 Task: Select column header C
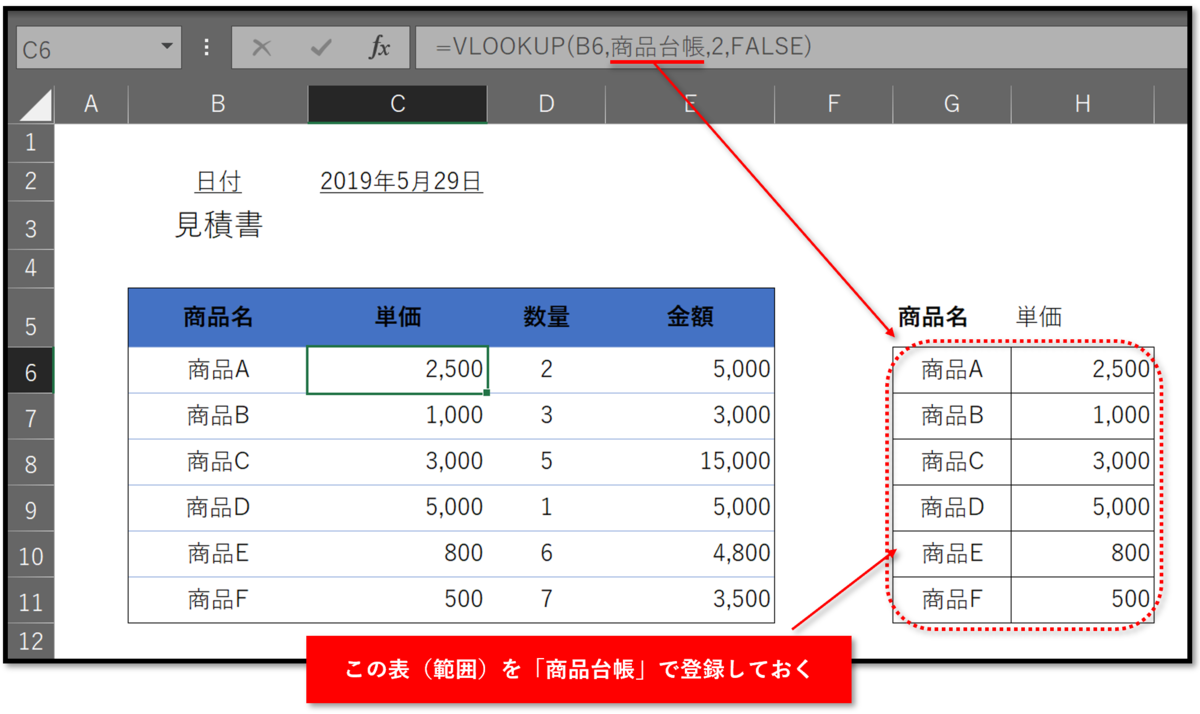point(397,103)
